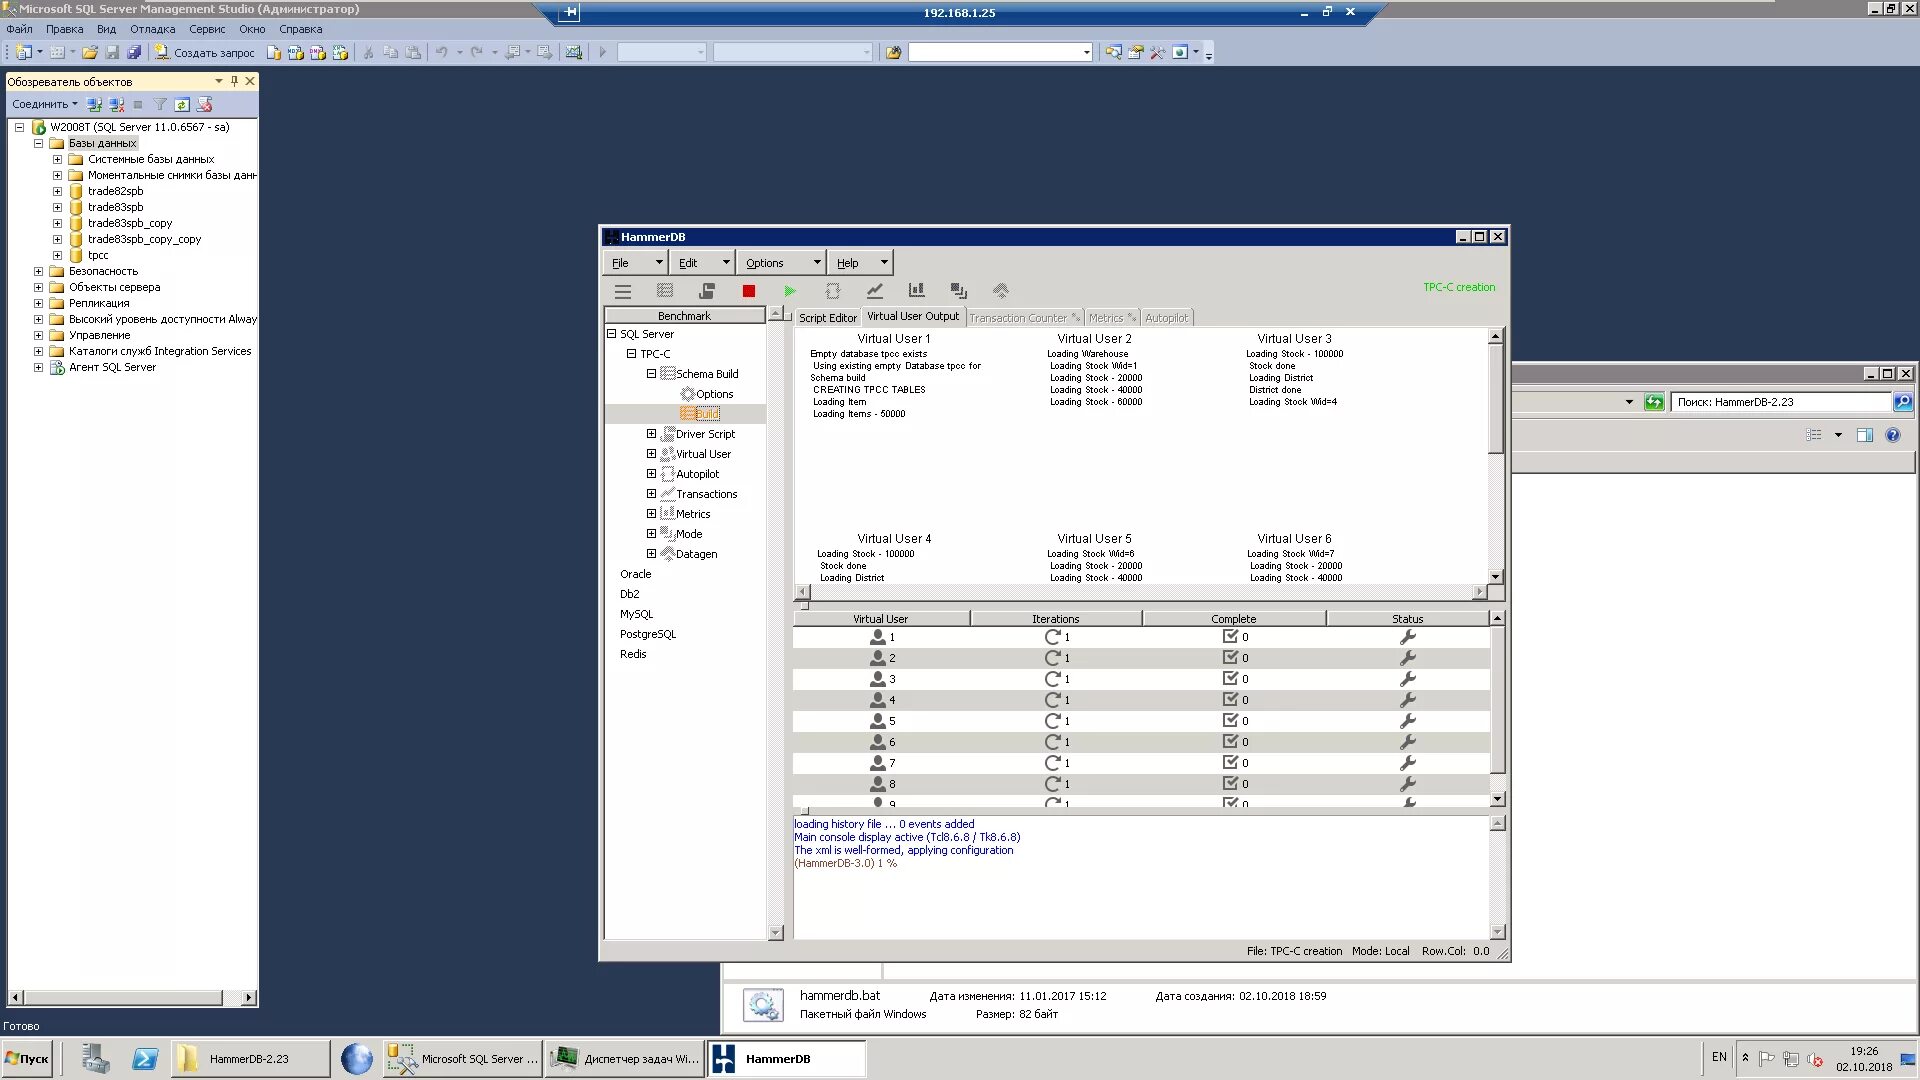Open the Сервис menu in SSMS
The width and height of the screenshot is (1920, 1080).
(x=207, y=29)
